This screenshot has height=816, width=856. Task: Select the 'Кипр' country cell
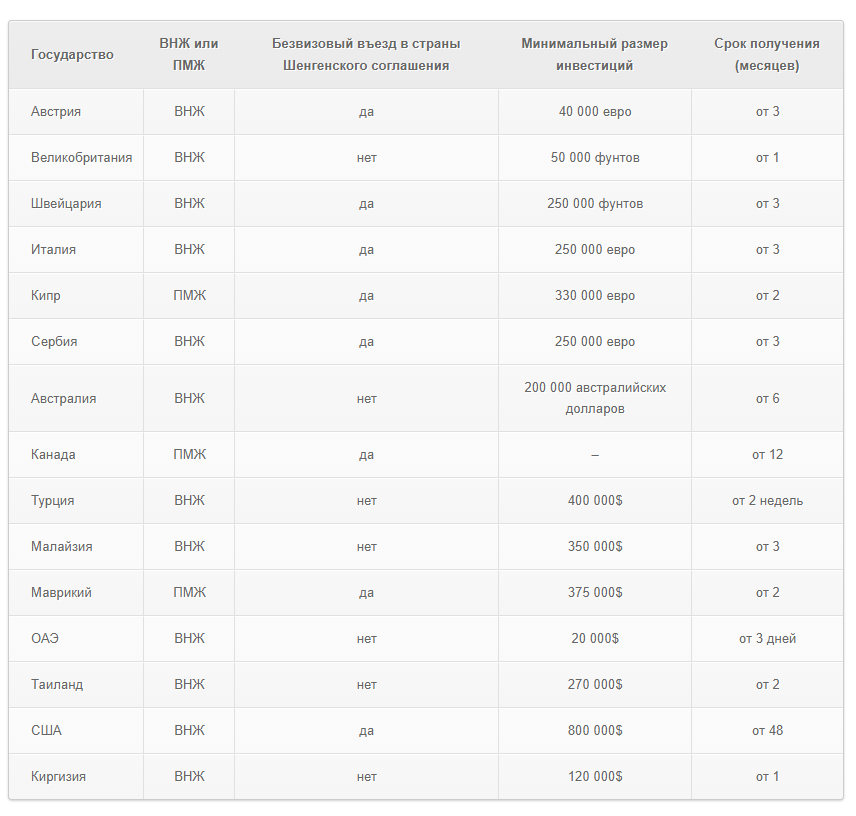pos(46,296)
